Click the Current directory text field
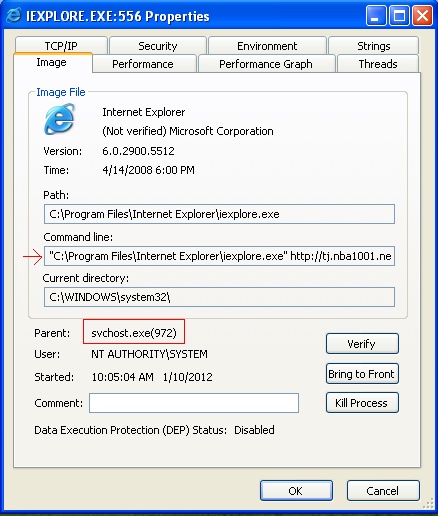This screenshot has height=516, width=438. click(x=219, y=297)
